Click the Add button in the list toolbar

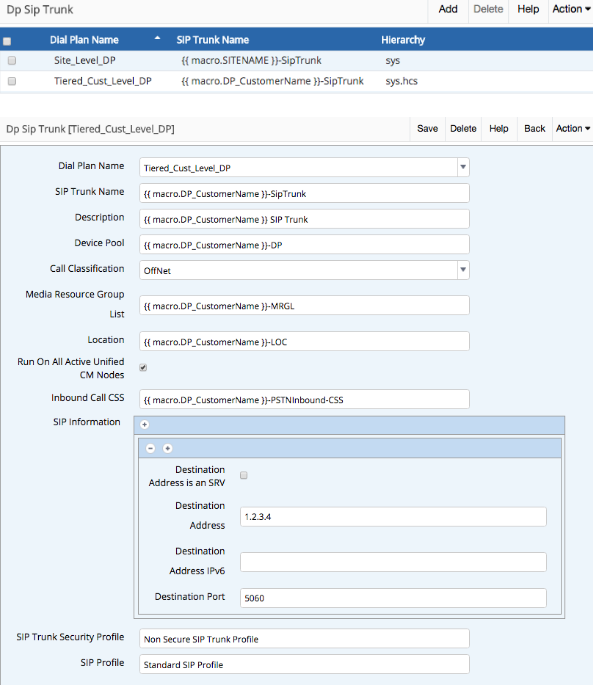coord(448,9)
